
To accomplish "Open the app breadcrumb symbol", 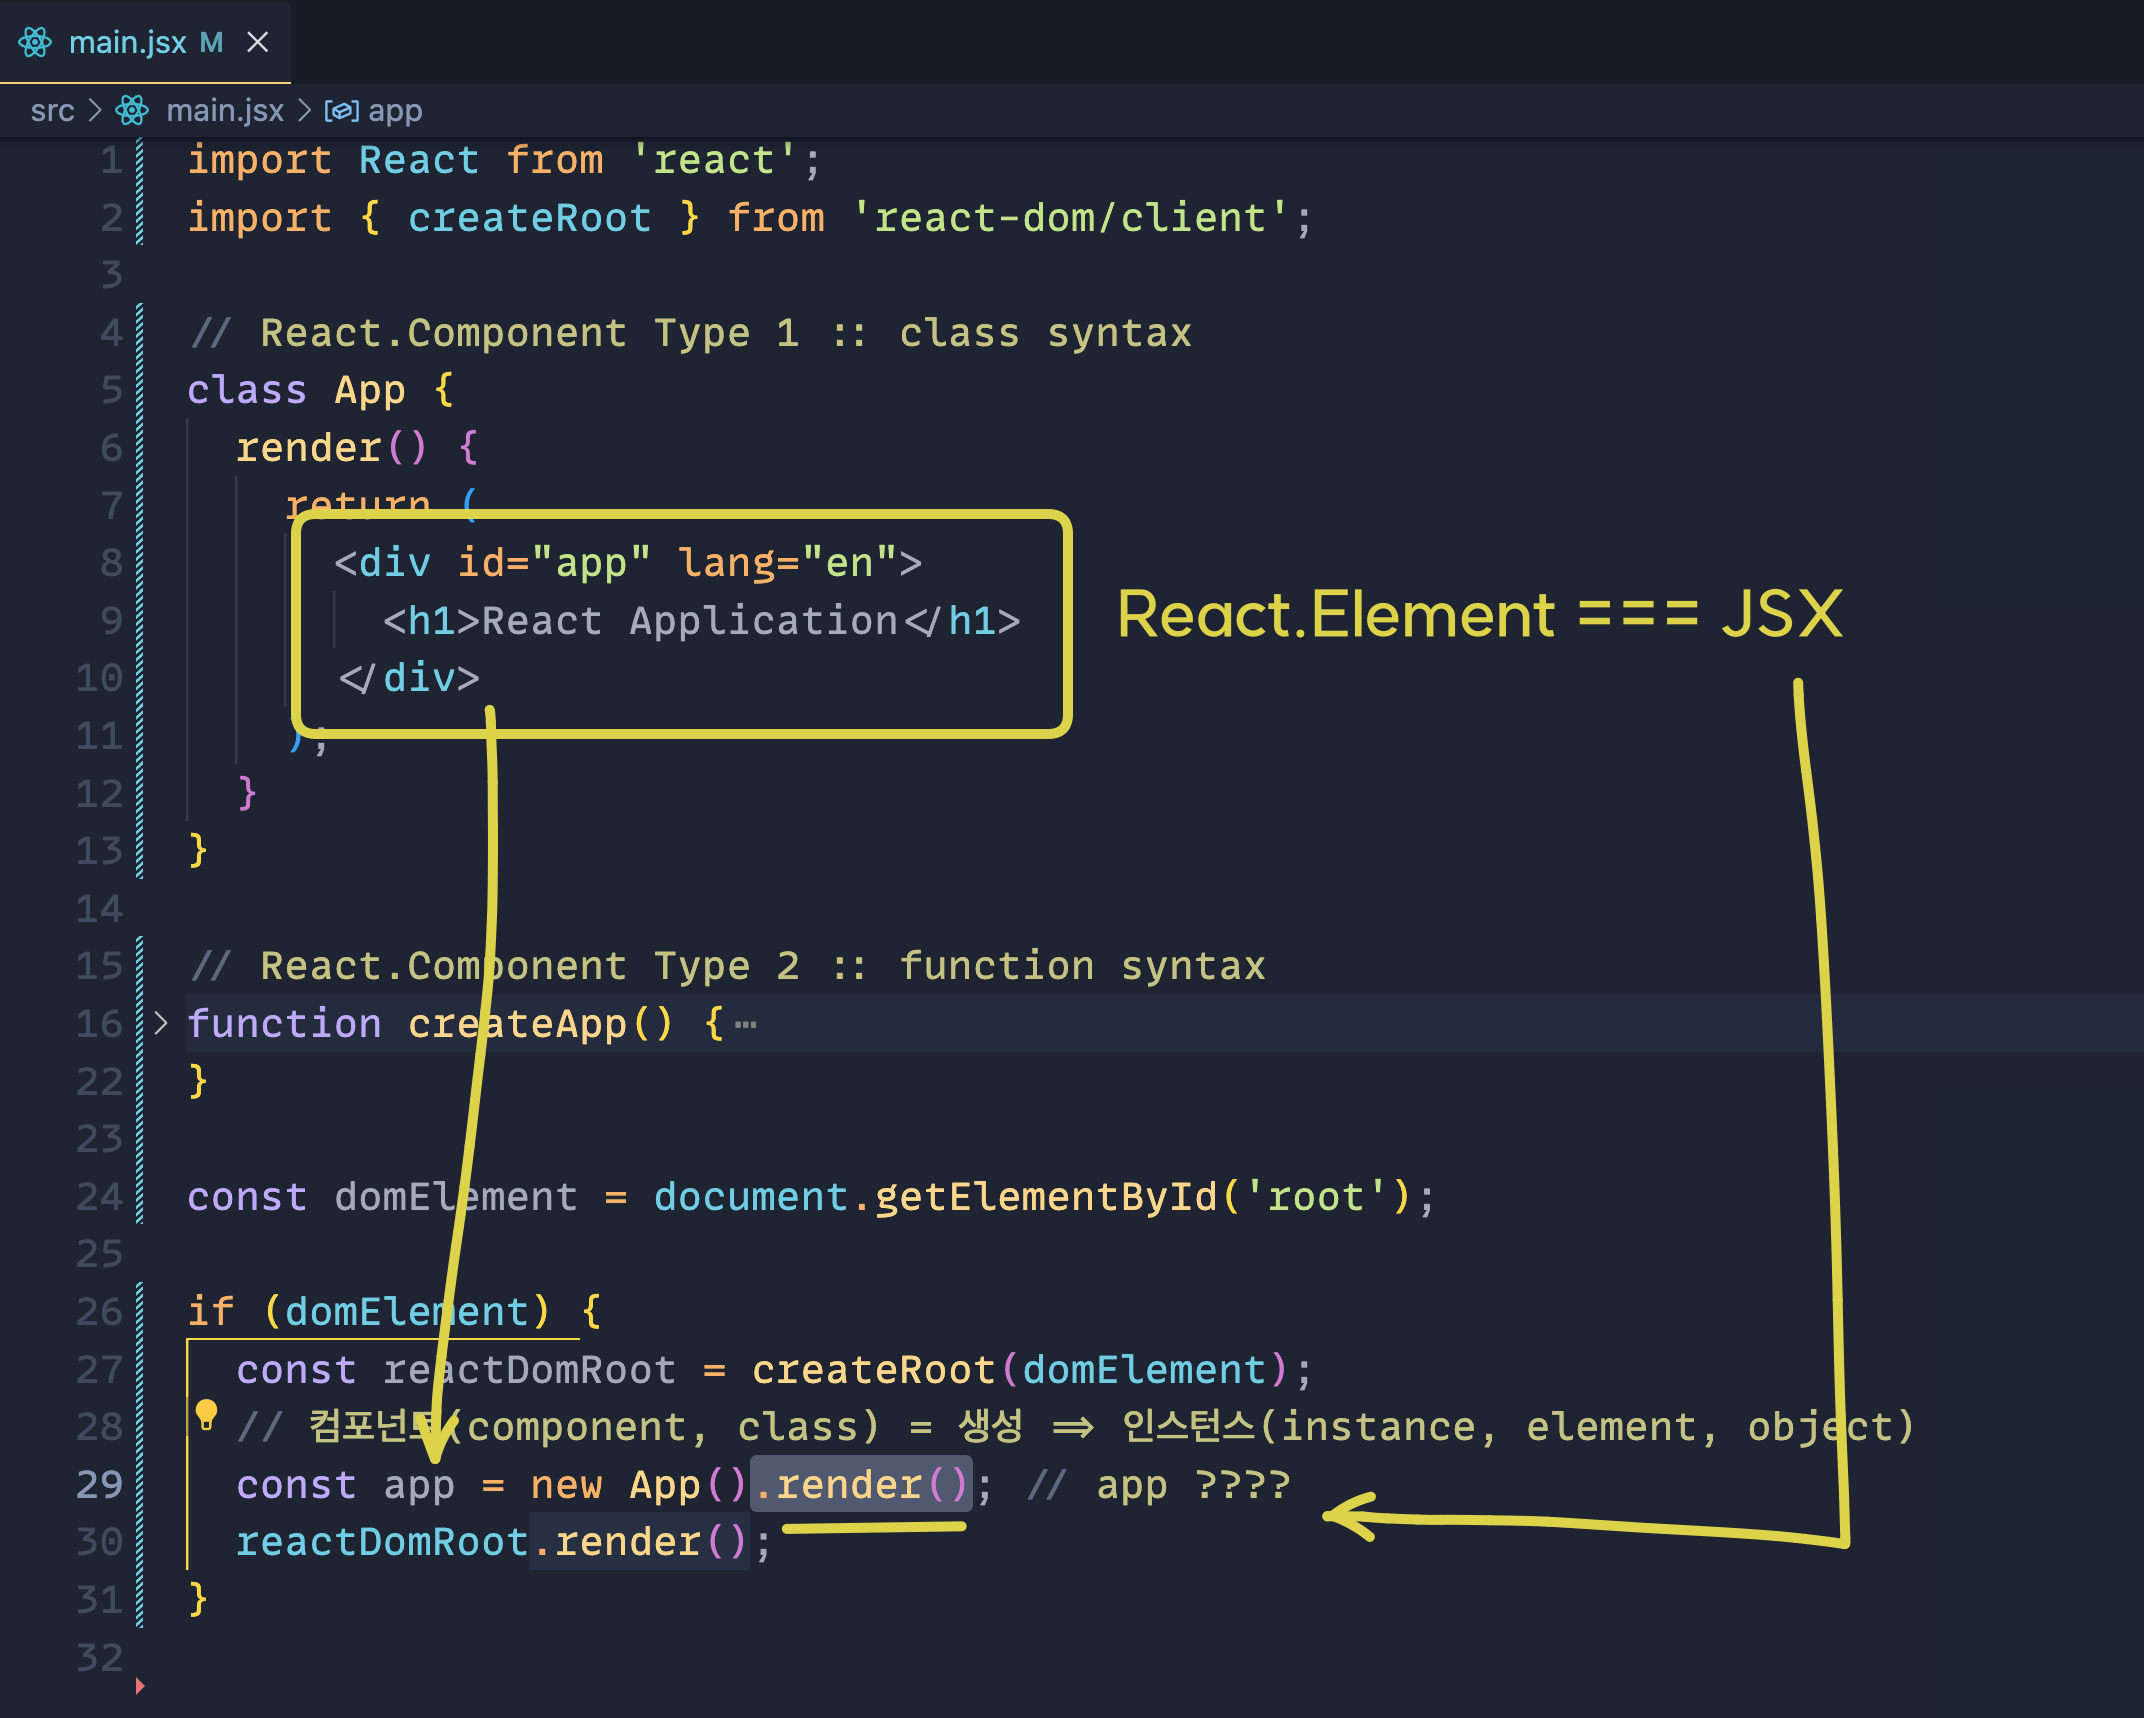I will tap(395, 110).
